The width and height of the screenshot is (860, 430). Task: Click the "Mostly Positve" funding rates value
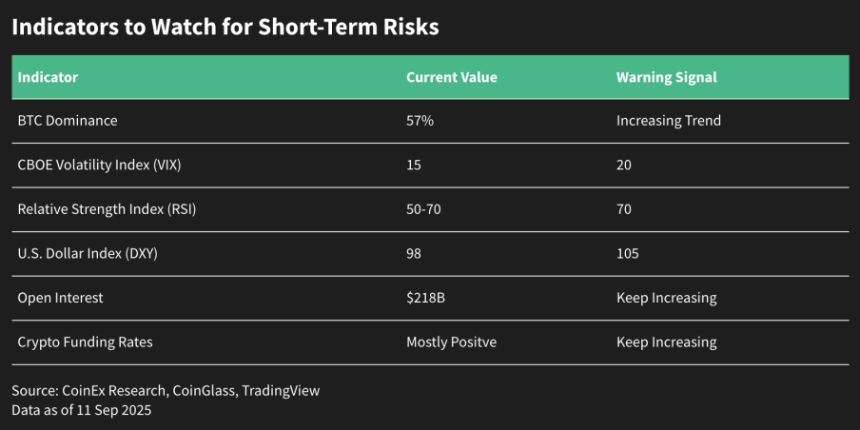(x=451, y=342)
